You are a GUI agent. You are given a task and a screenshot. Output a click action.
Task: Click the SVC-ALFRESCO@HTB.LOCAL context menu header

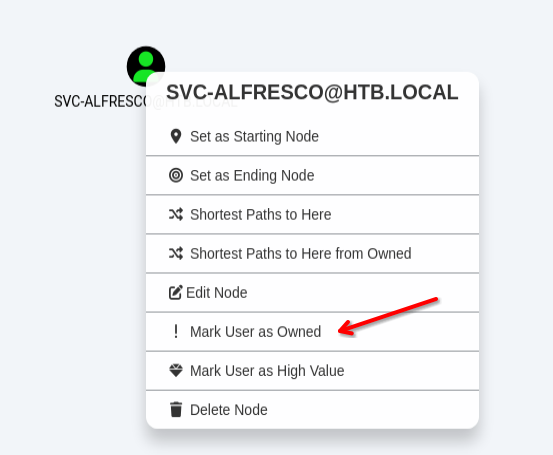point(312,92)
